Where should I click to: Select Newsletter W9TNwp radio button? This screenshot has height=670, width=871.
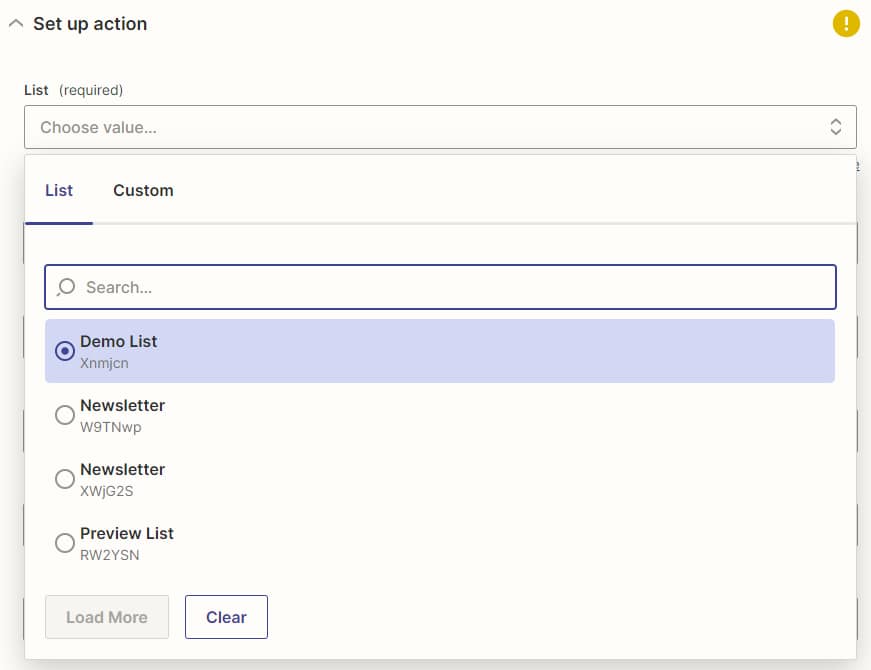(65, 415)
